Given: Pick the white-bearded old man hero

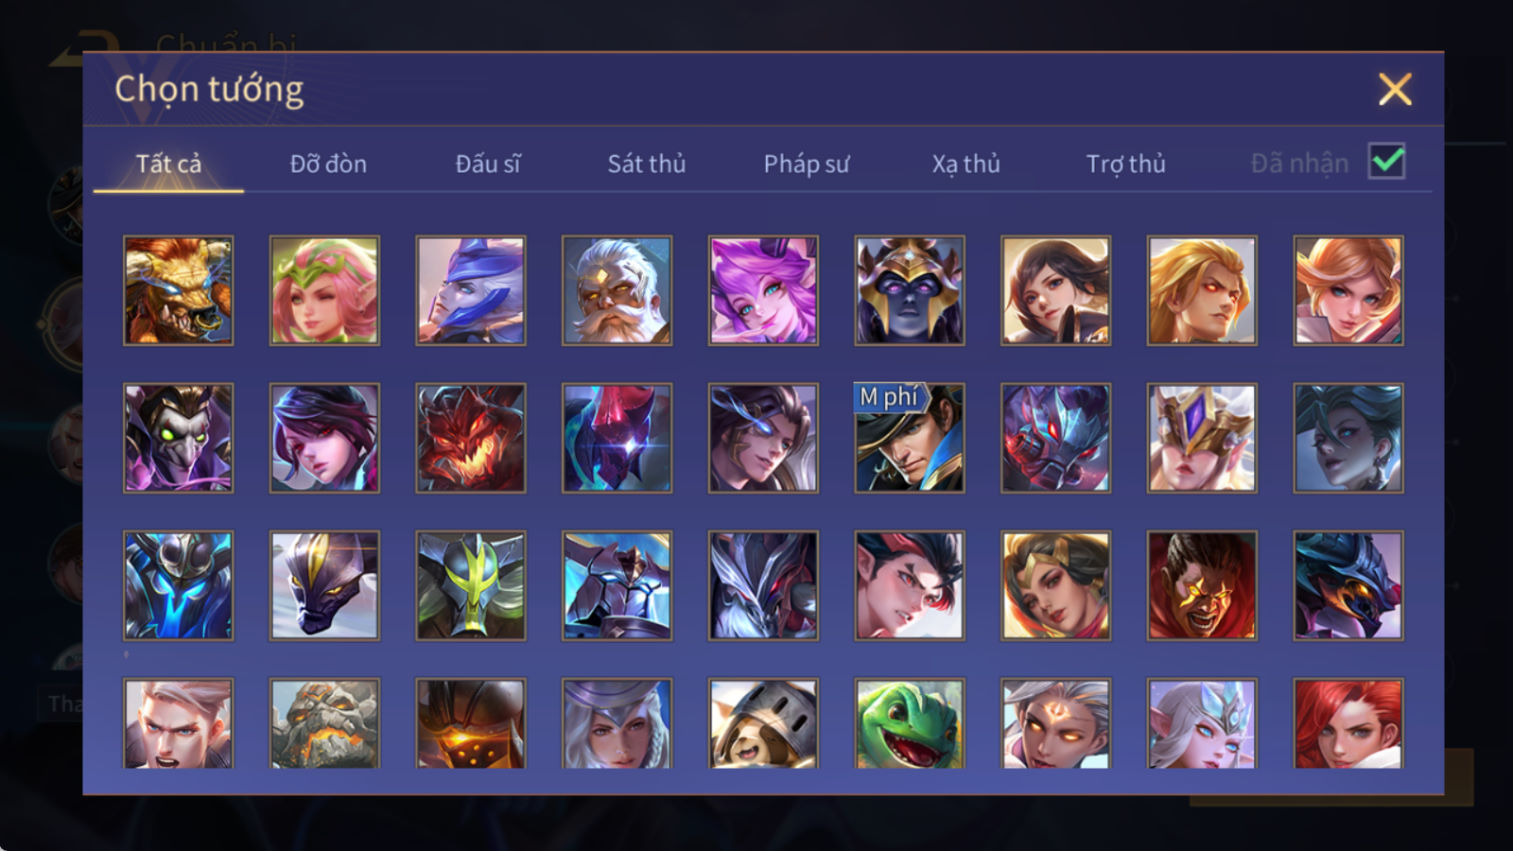Looking at the screenshot, I should click(617, 291).
